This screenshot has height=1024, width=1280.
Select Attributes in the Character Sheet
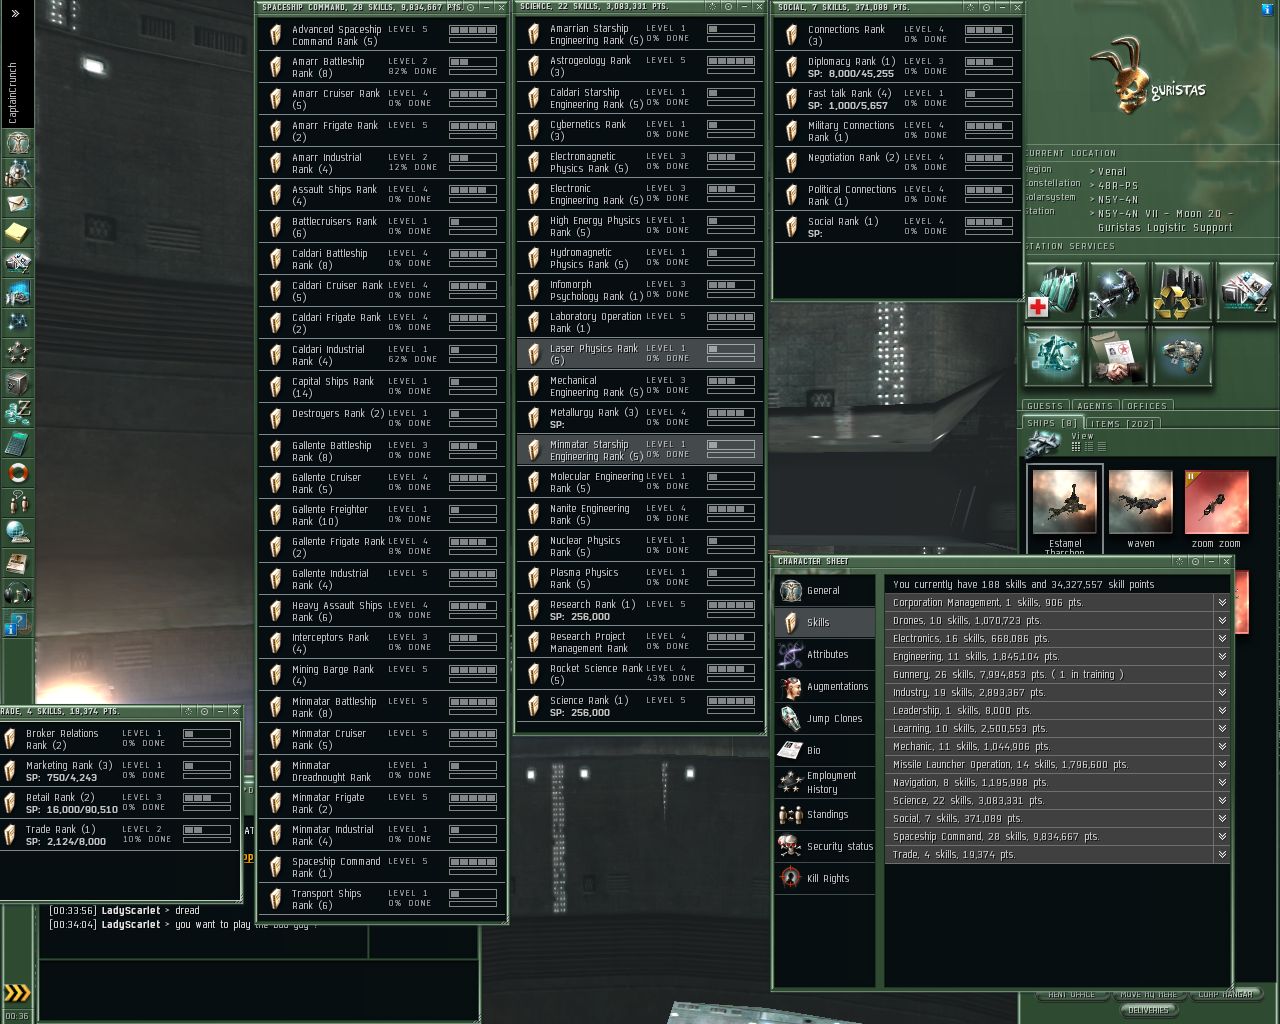point(826,654)
